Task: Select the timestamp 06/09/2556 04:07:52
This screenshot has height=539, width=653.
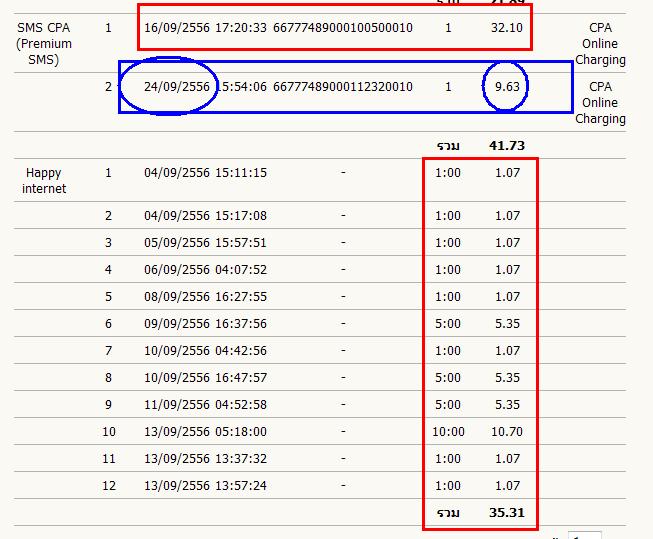Action: (x=205, y=270)
